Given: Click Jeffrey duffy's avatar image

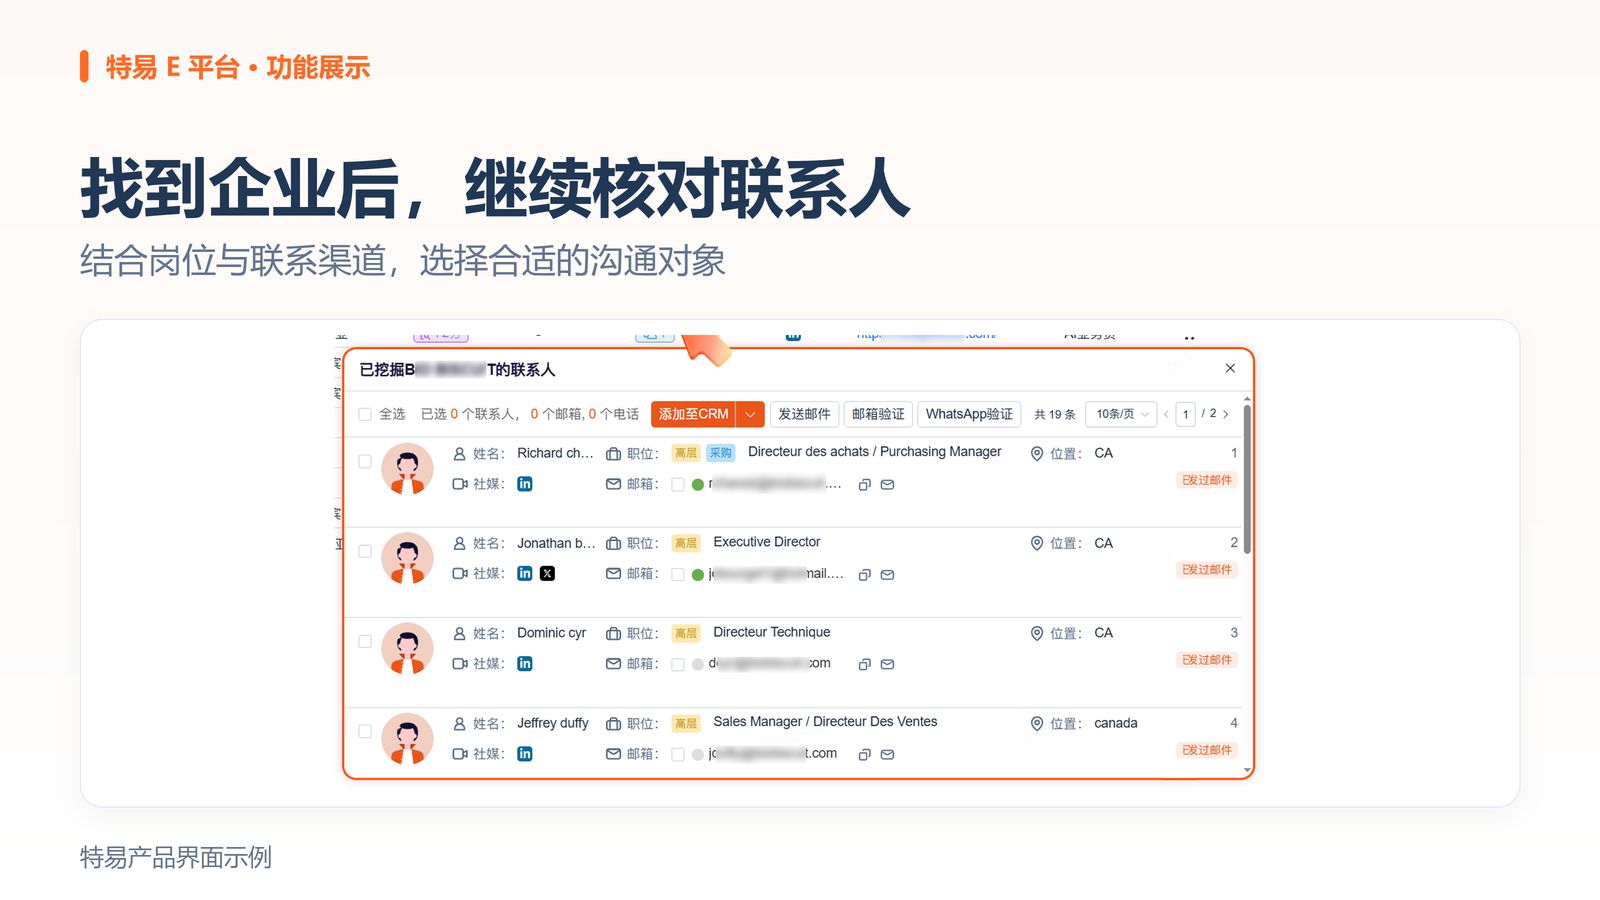Looking at the screenshot, I should [407, 739].
